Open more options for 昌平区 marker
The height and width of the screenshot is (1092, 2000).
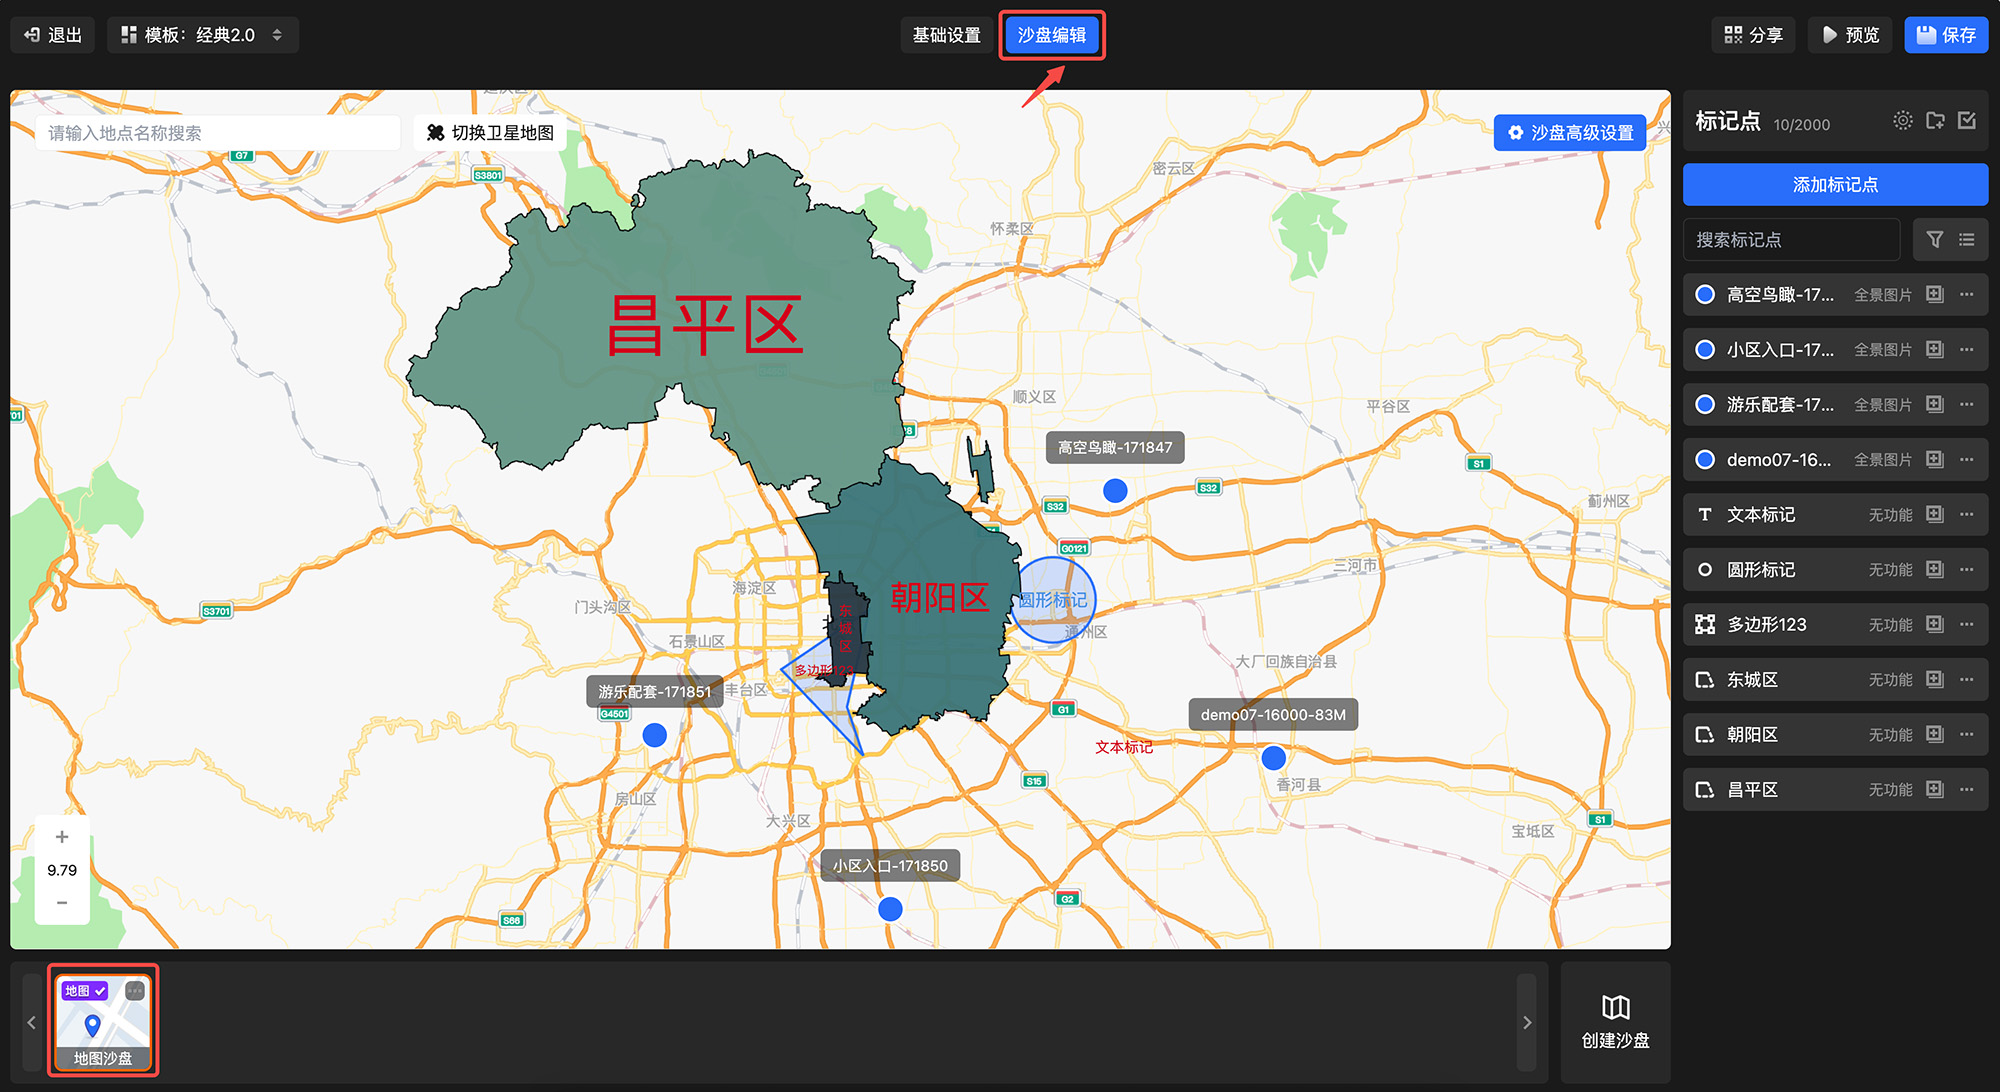point(1967,790)
